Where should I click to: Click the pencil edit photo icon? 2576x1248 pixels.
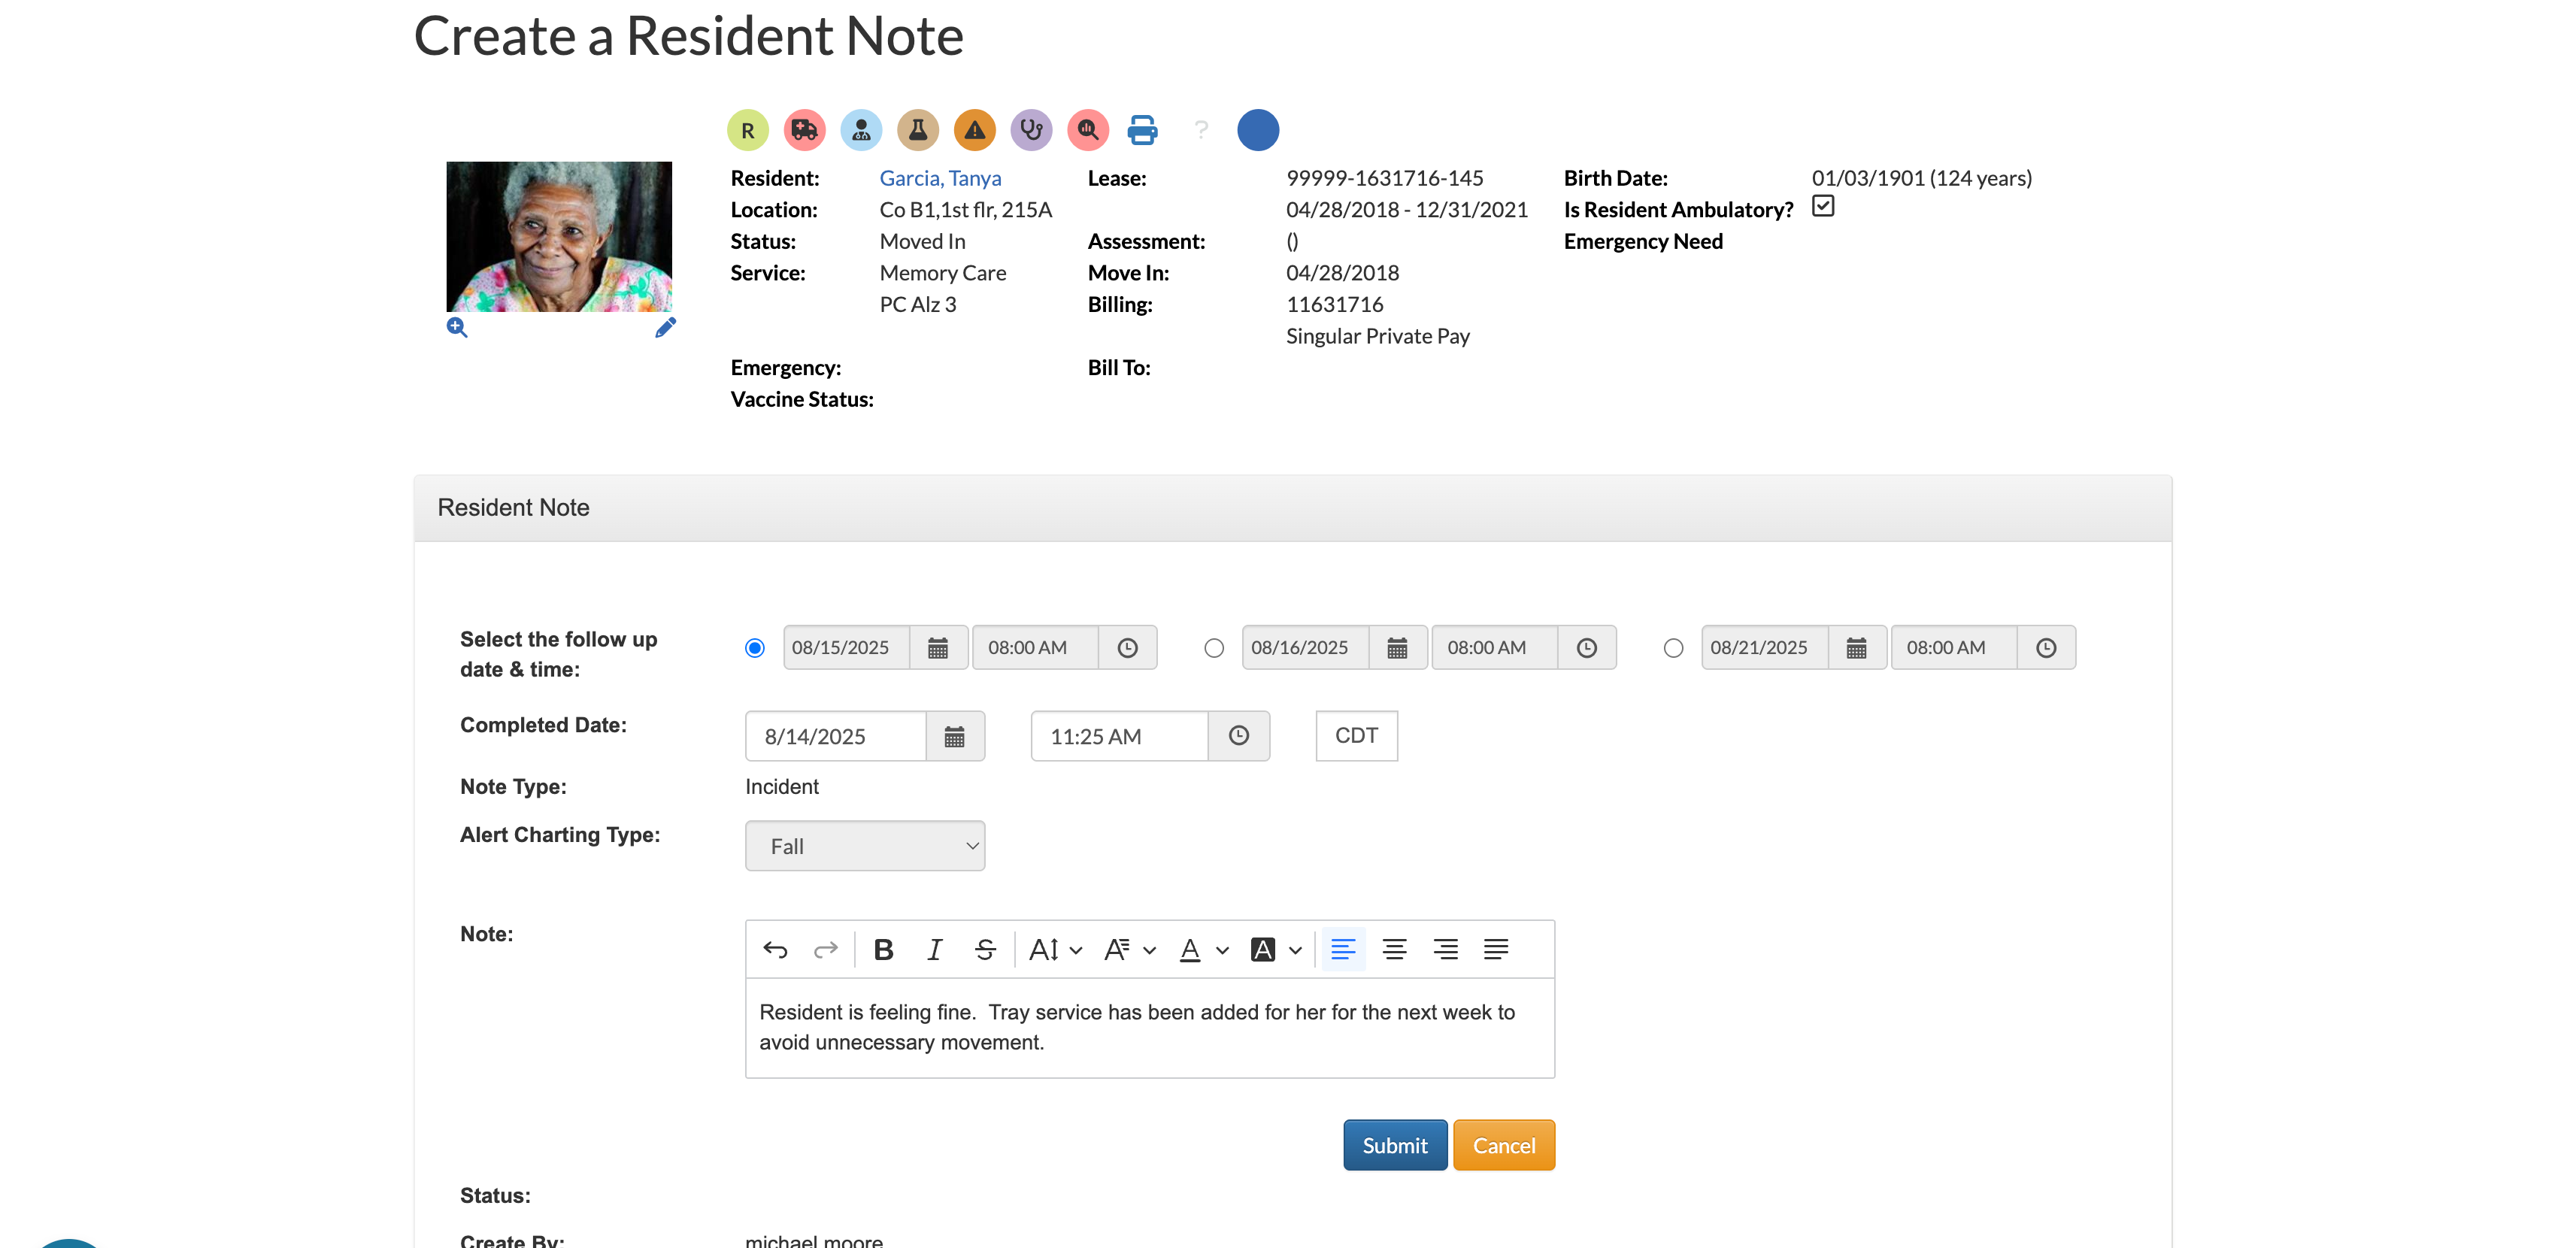tap(665, 328)
